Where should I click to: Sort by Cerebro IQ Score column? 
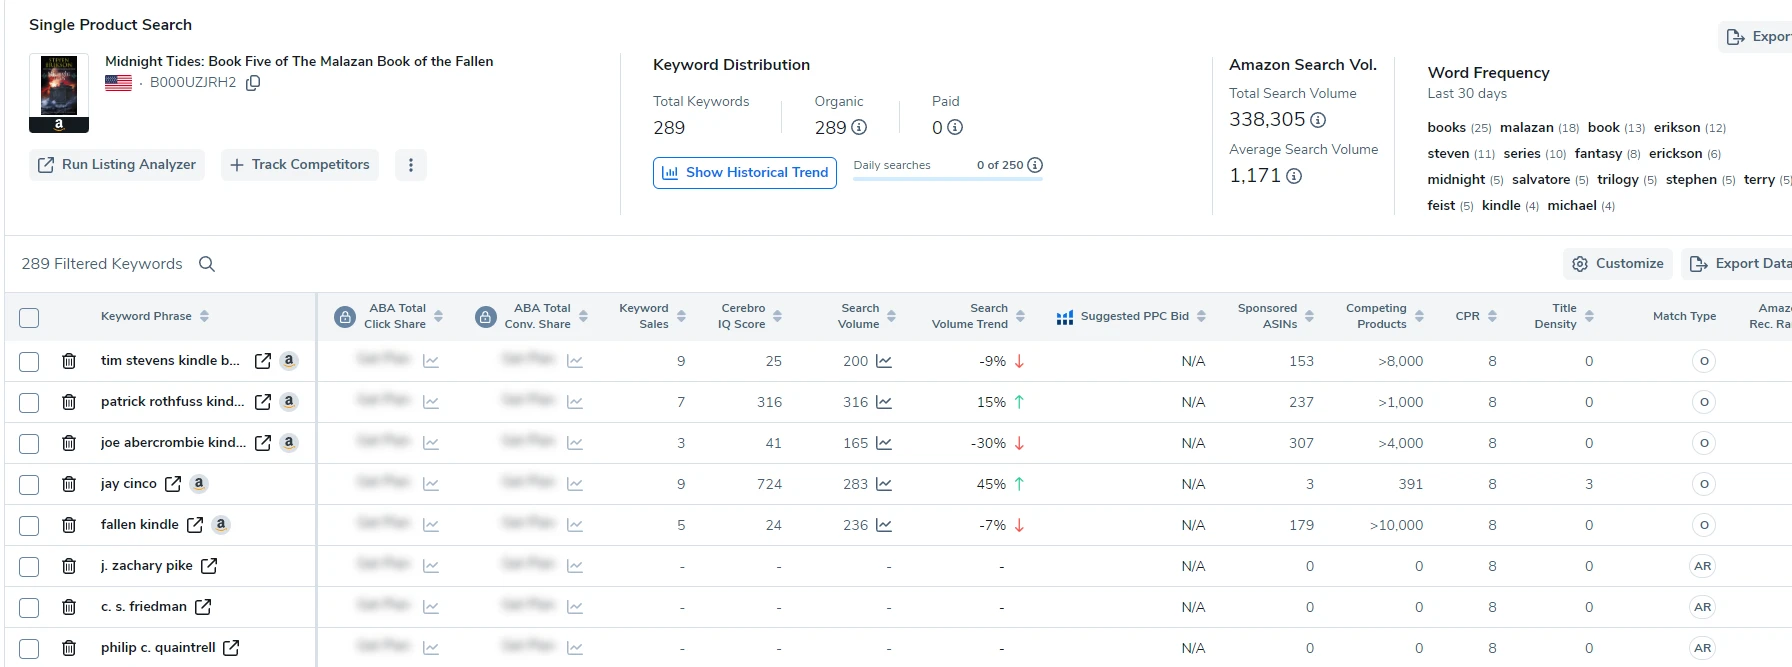tap(777, 316)
